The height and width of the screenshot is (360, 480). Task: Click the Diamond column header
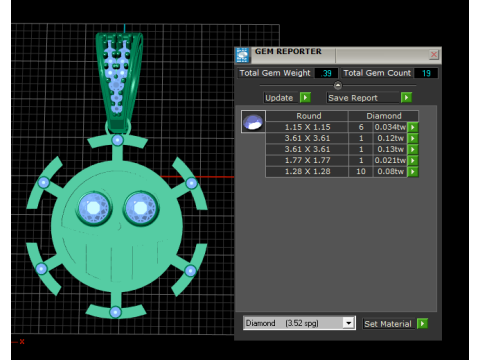pos(383,116)
